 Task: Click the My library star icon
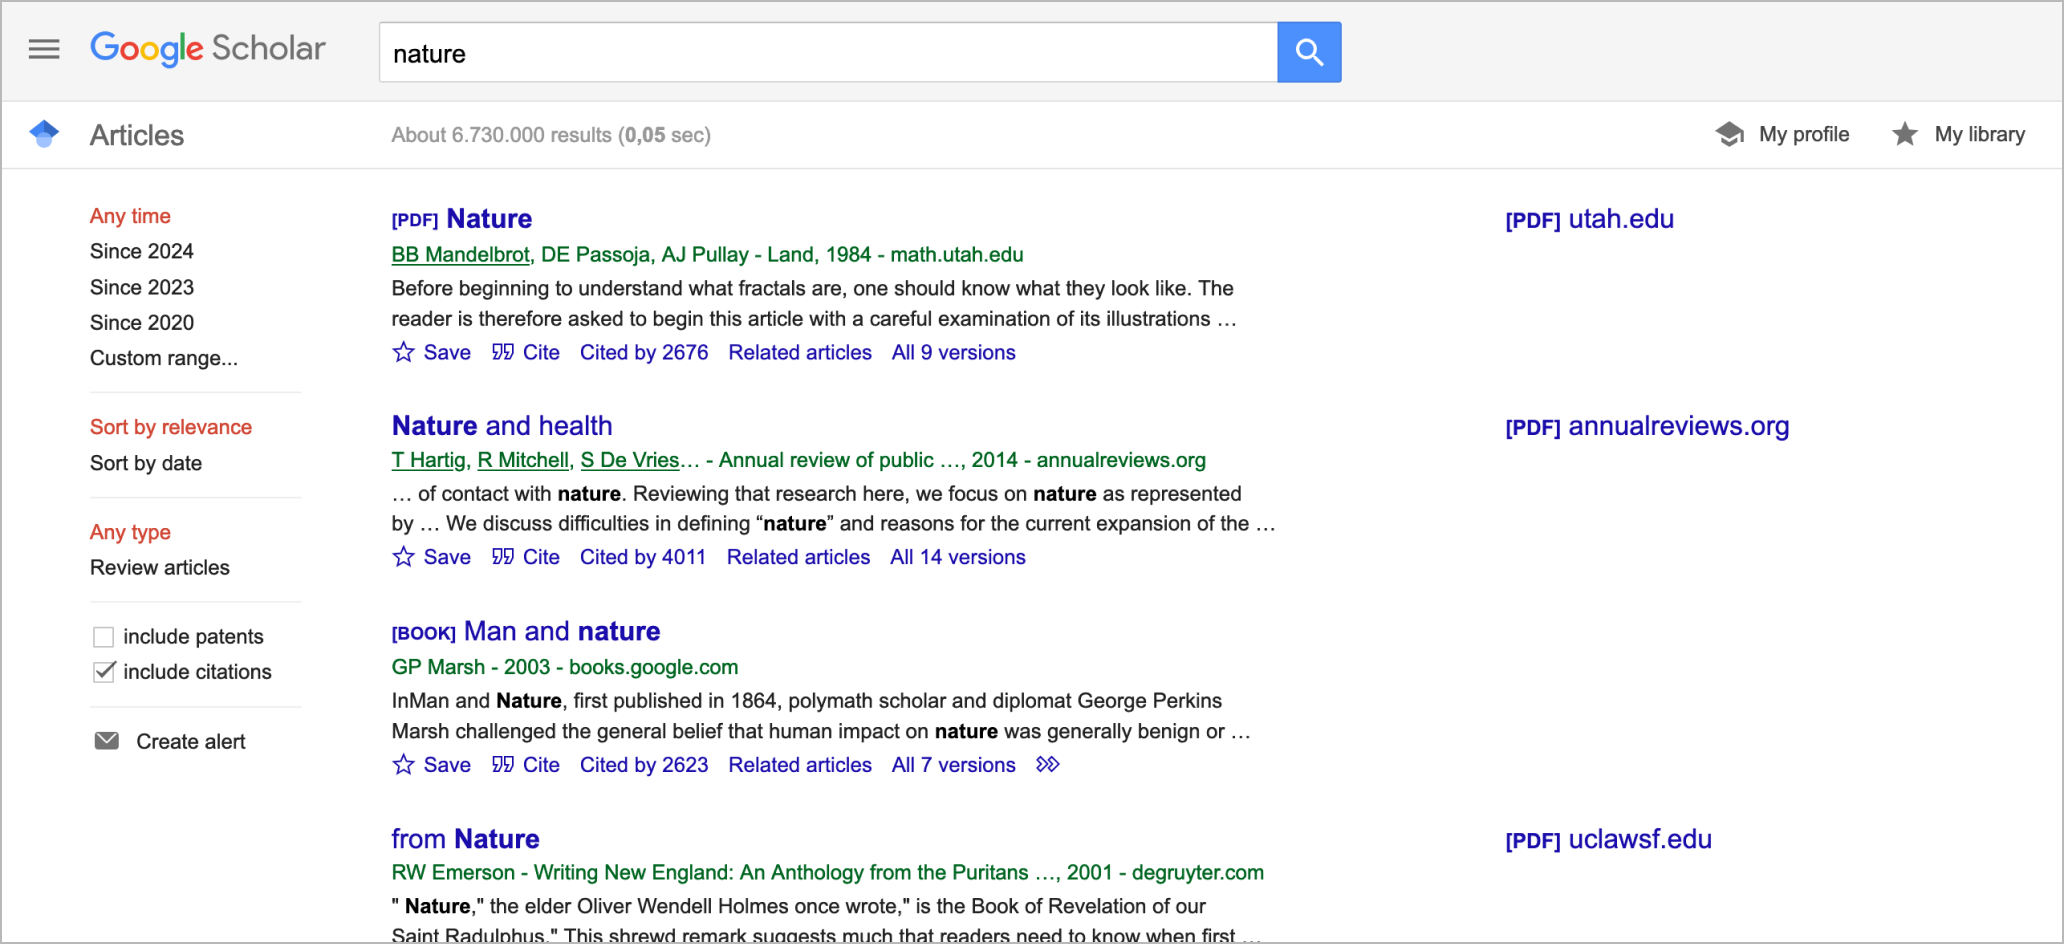[1905, 134]
